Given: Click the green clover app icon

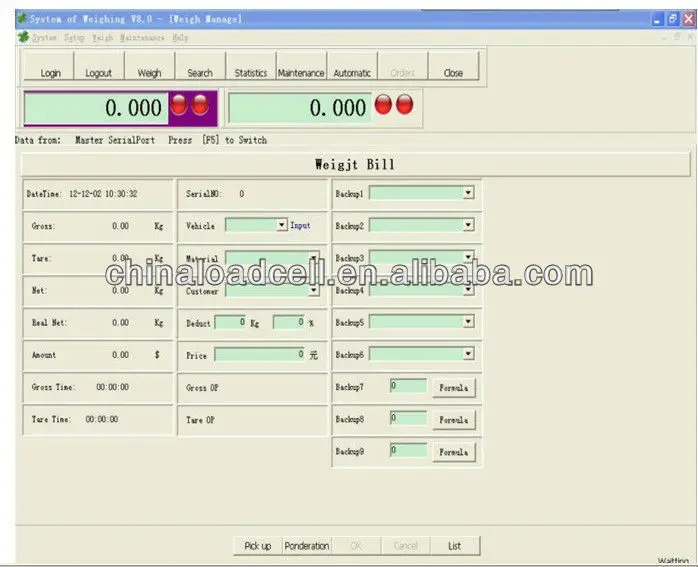Looking at the screenshot, I should [22, 19].
